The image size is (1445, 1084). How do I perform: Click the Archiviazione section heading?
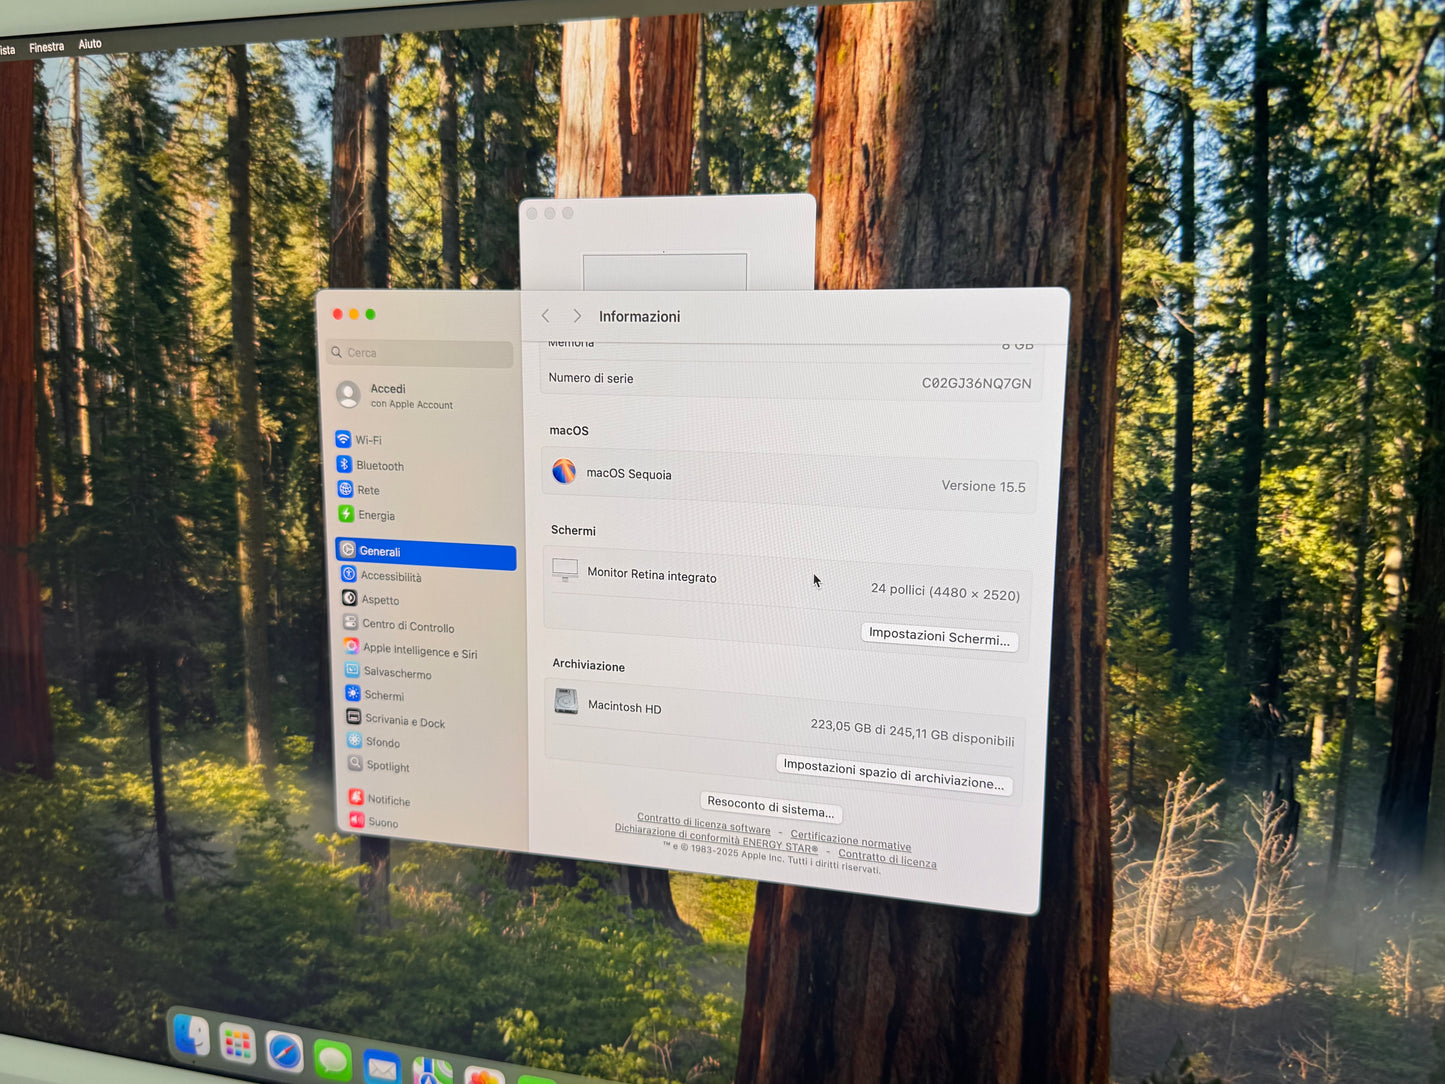coord(589,665)
